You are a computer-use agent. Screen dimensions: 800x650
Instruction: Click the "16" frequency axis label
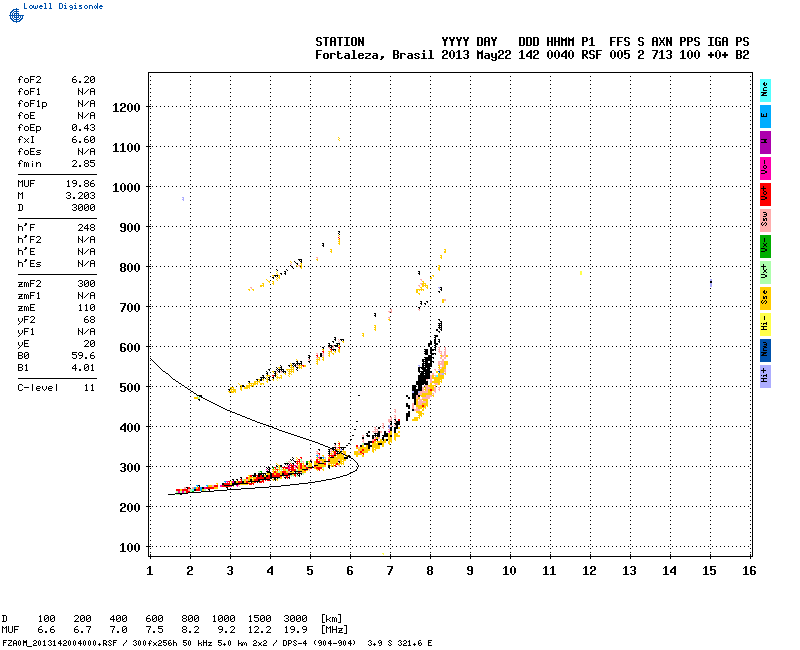749,571
